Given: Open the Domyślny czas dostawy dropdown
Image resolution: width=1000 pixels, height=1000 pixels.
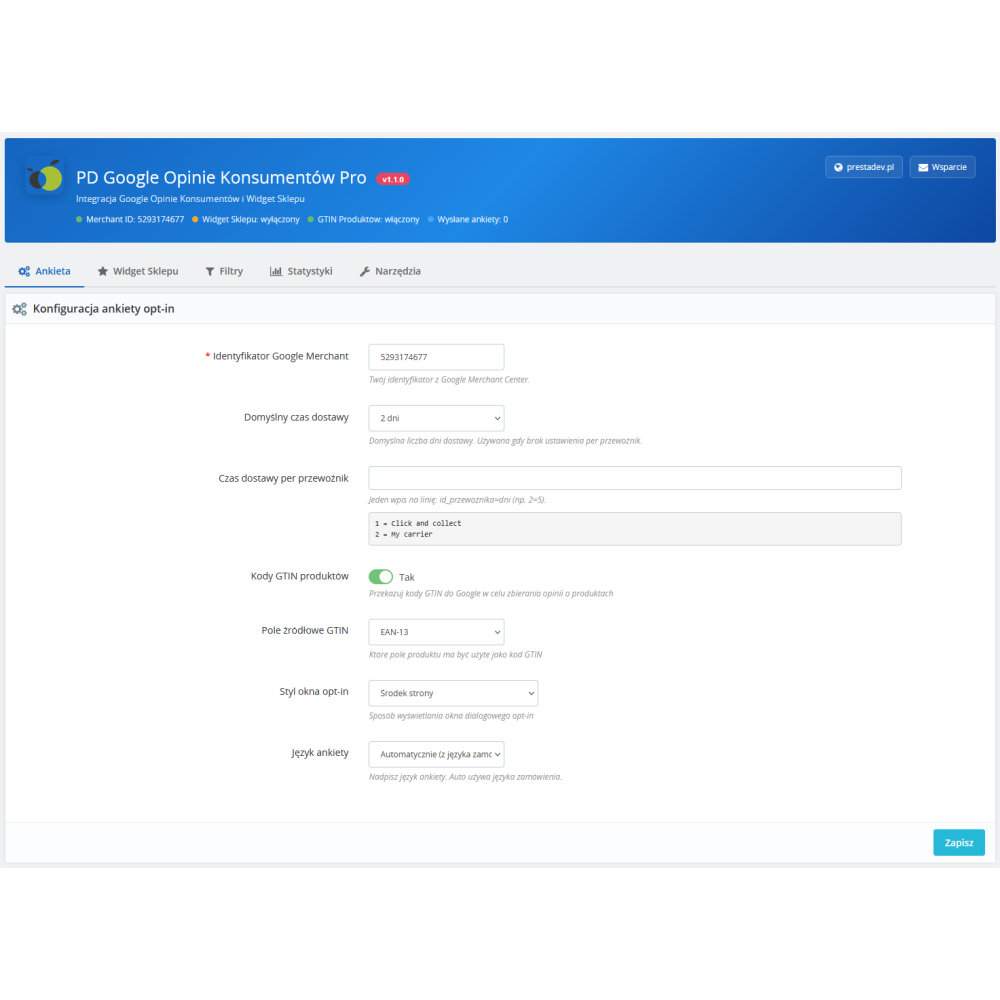Looking at the screenshot, I should click(436, 418).
